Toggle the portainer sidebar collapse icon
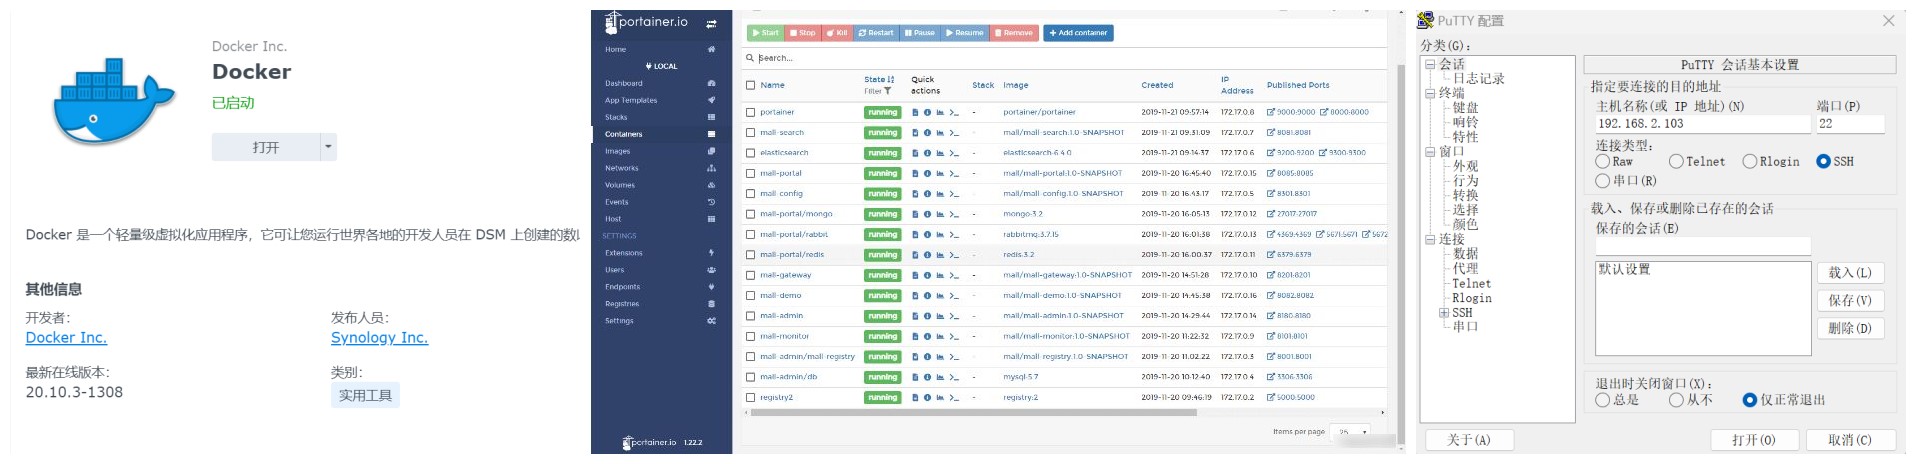 [711, 23]
